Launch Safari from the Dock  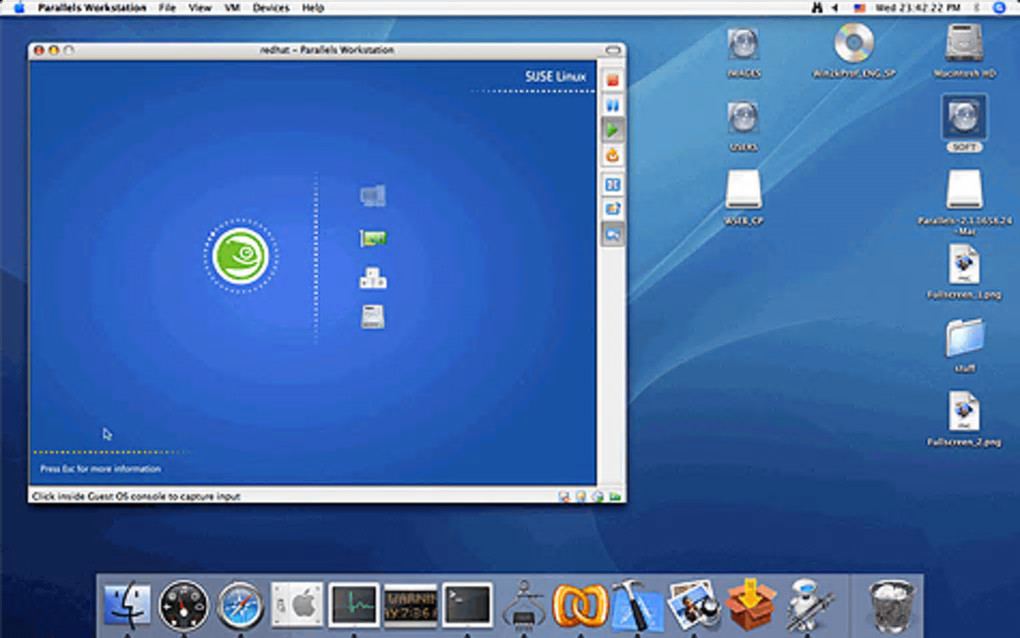click(x=240, y=605)
